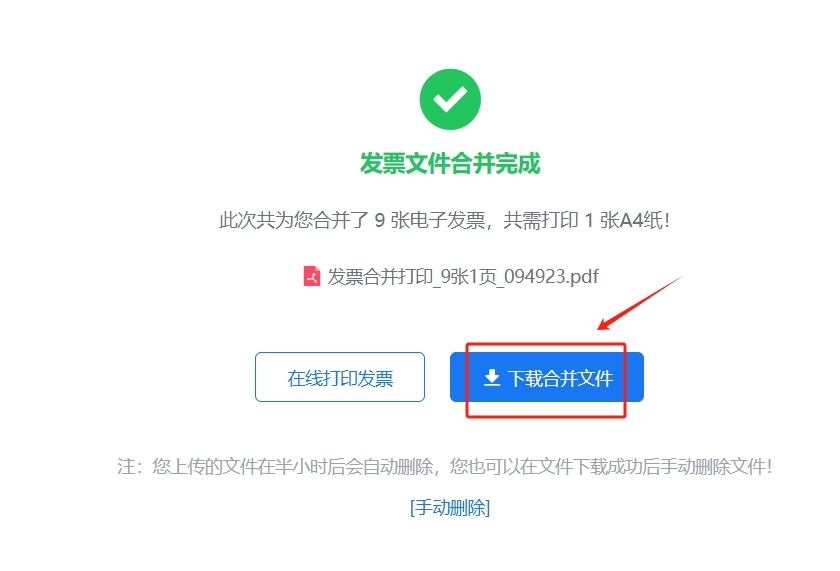Click the red PDF file icon
This screenshot has width=840, height=571.
coord(312,276)
